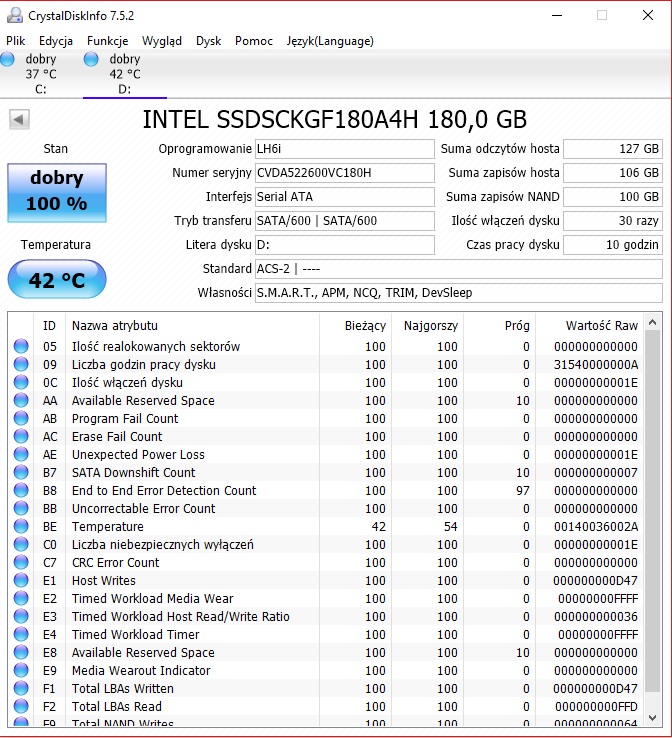This screenshot has width=672, height=738.
Task: Click Suma zapisów NAND value 100 GB
Action: (613, 197)
